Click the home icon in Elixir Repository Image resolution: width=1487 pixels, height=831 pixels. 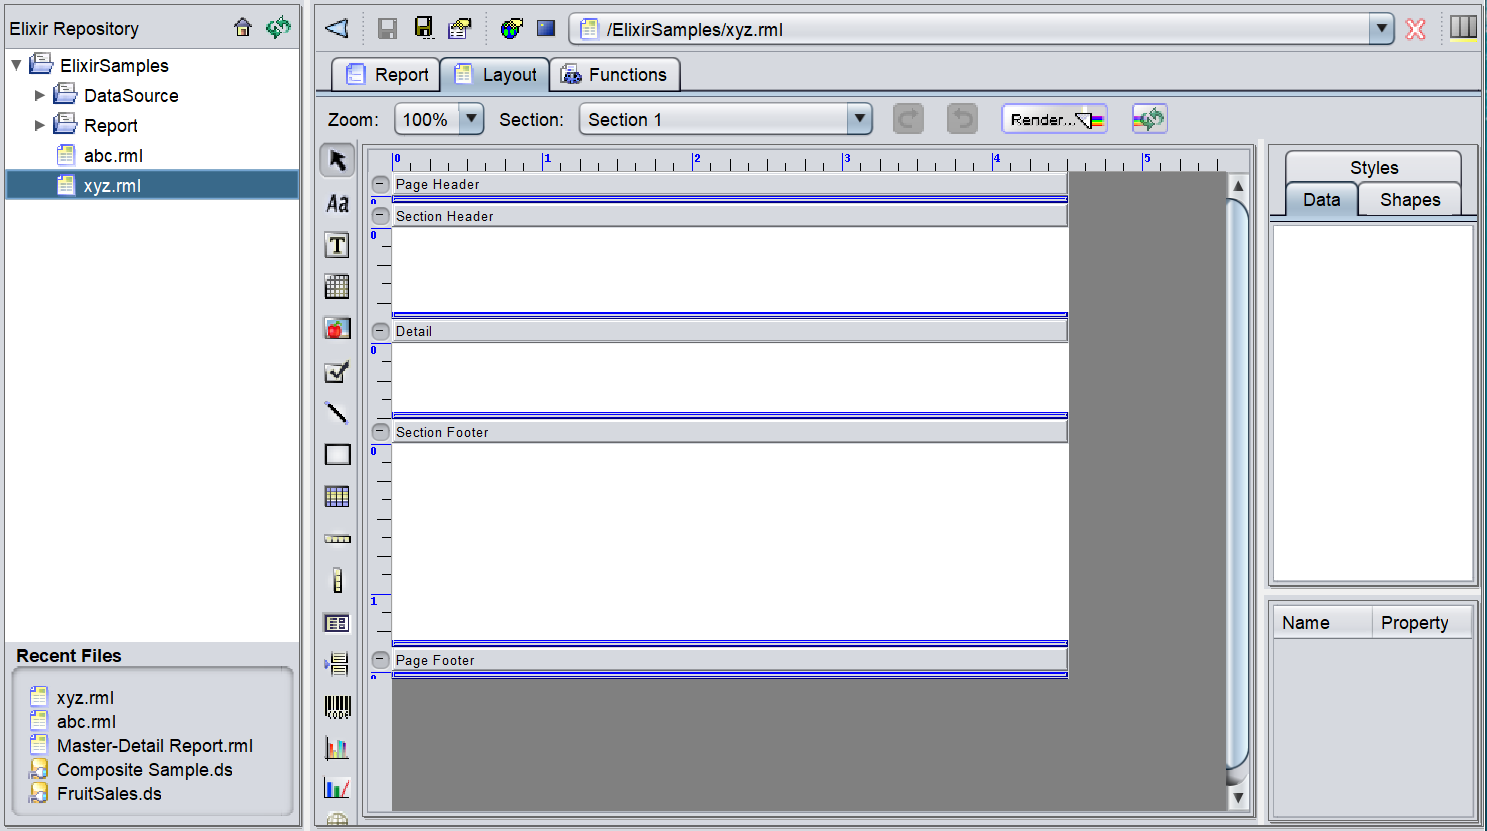[243, 28]
